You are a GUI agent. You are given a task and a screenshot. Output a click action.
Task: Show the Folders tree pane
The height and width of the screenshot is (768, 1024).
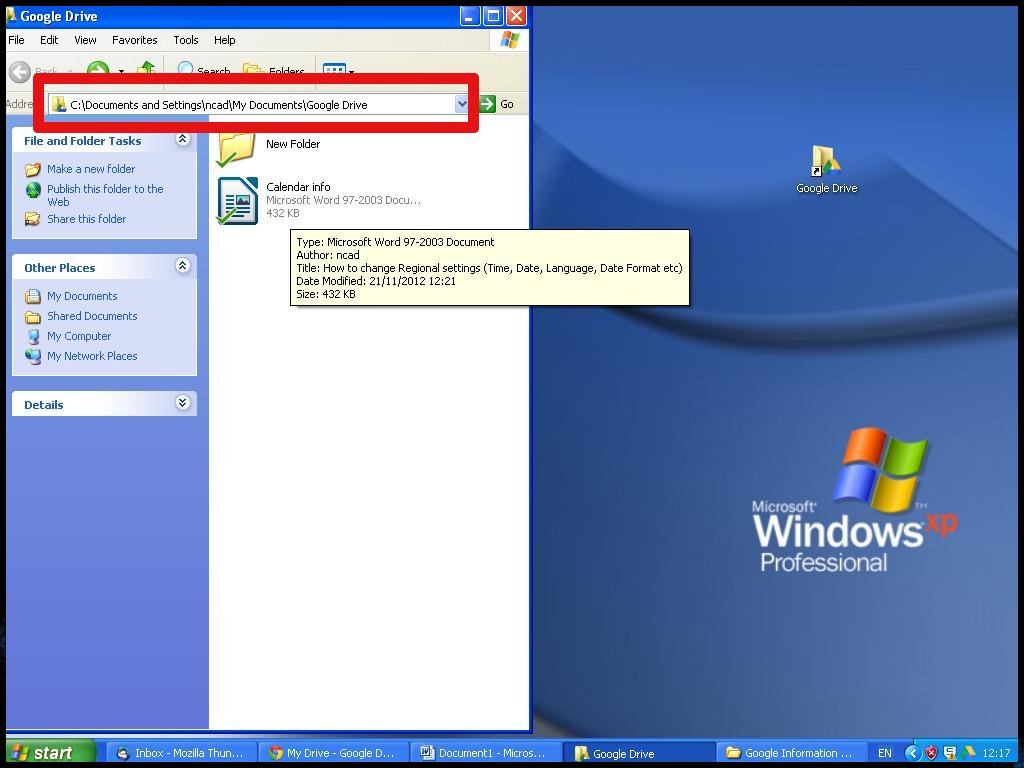(x=274, y=71)
